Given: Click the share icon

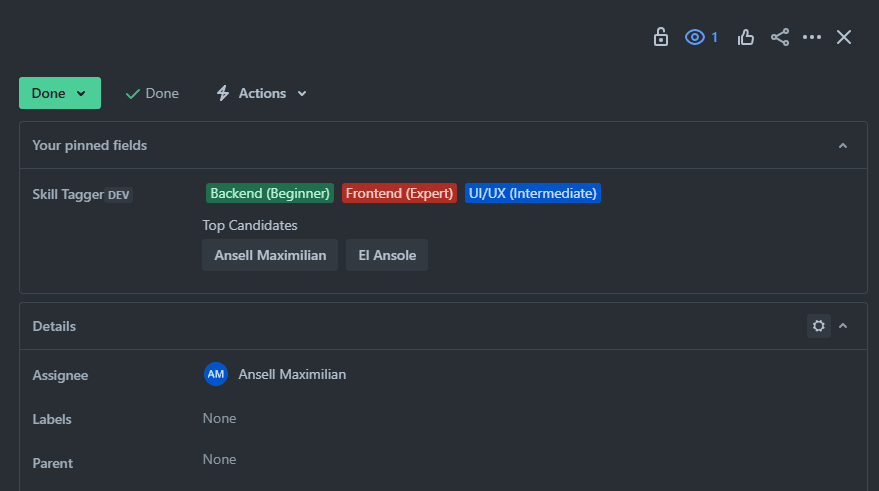Looking at the screenshot, I should coord(780,37).
